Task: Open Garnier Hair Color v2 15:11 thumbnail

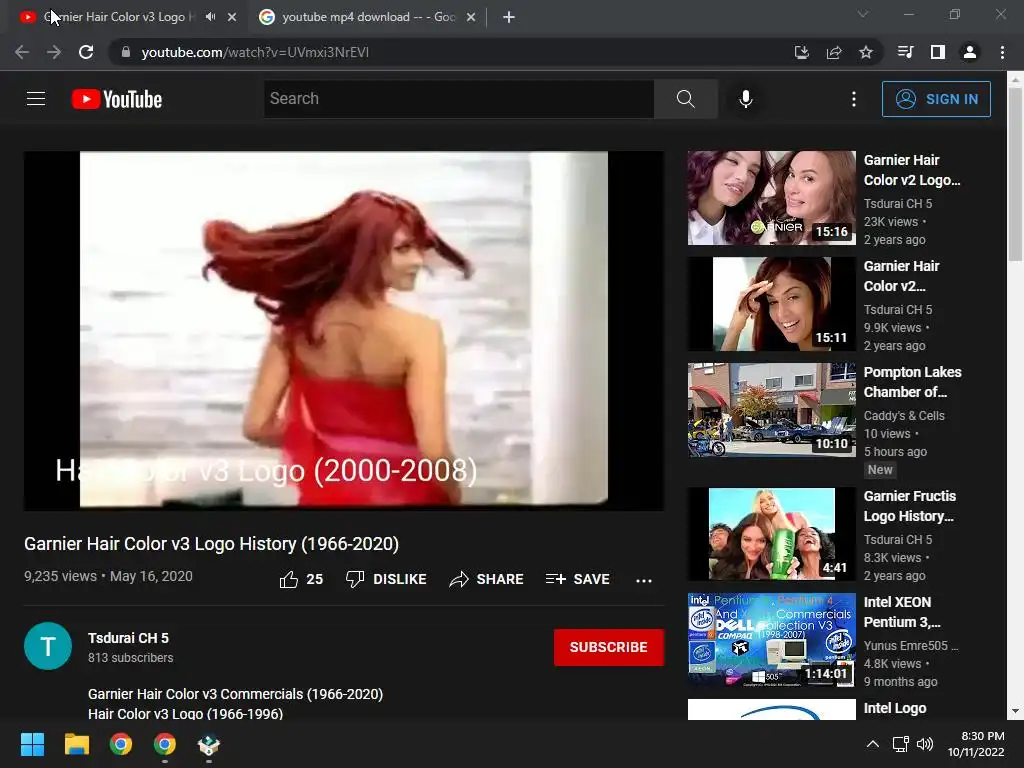Action: click(x=771, y=304)
